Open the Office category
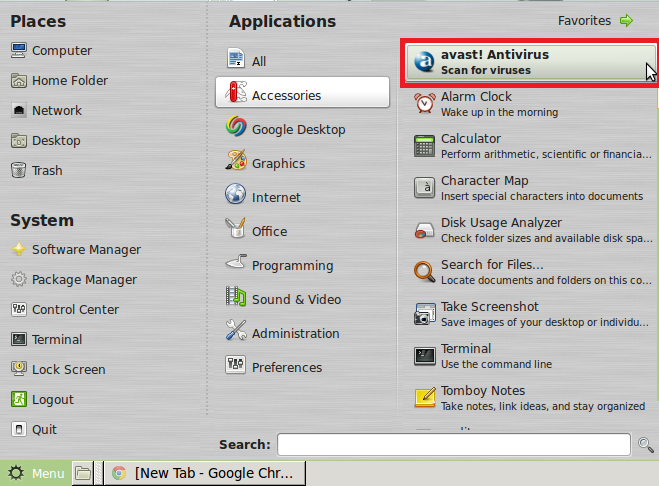The height and width of the screenshot is (486, 659). [x=256, y=229]
